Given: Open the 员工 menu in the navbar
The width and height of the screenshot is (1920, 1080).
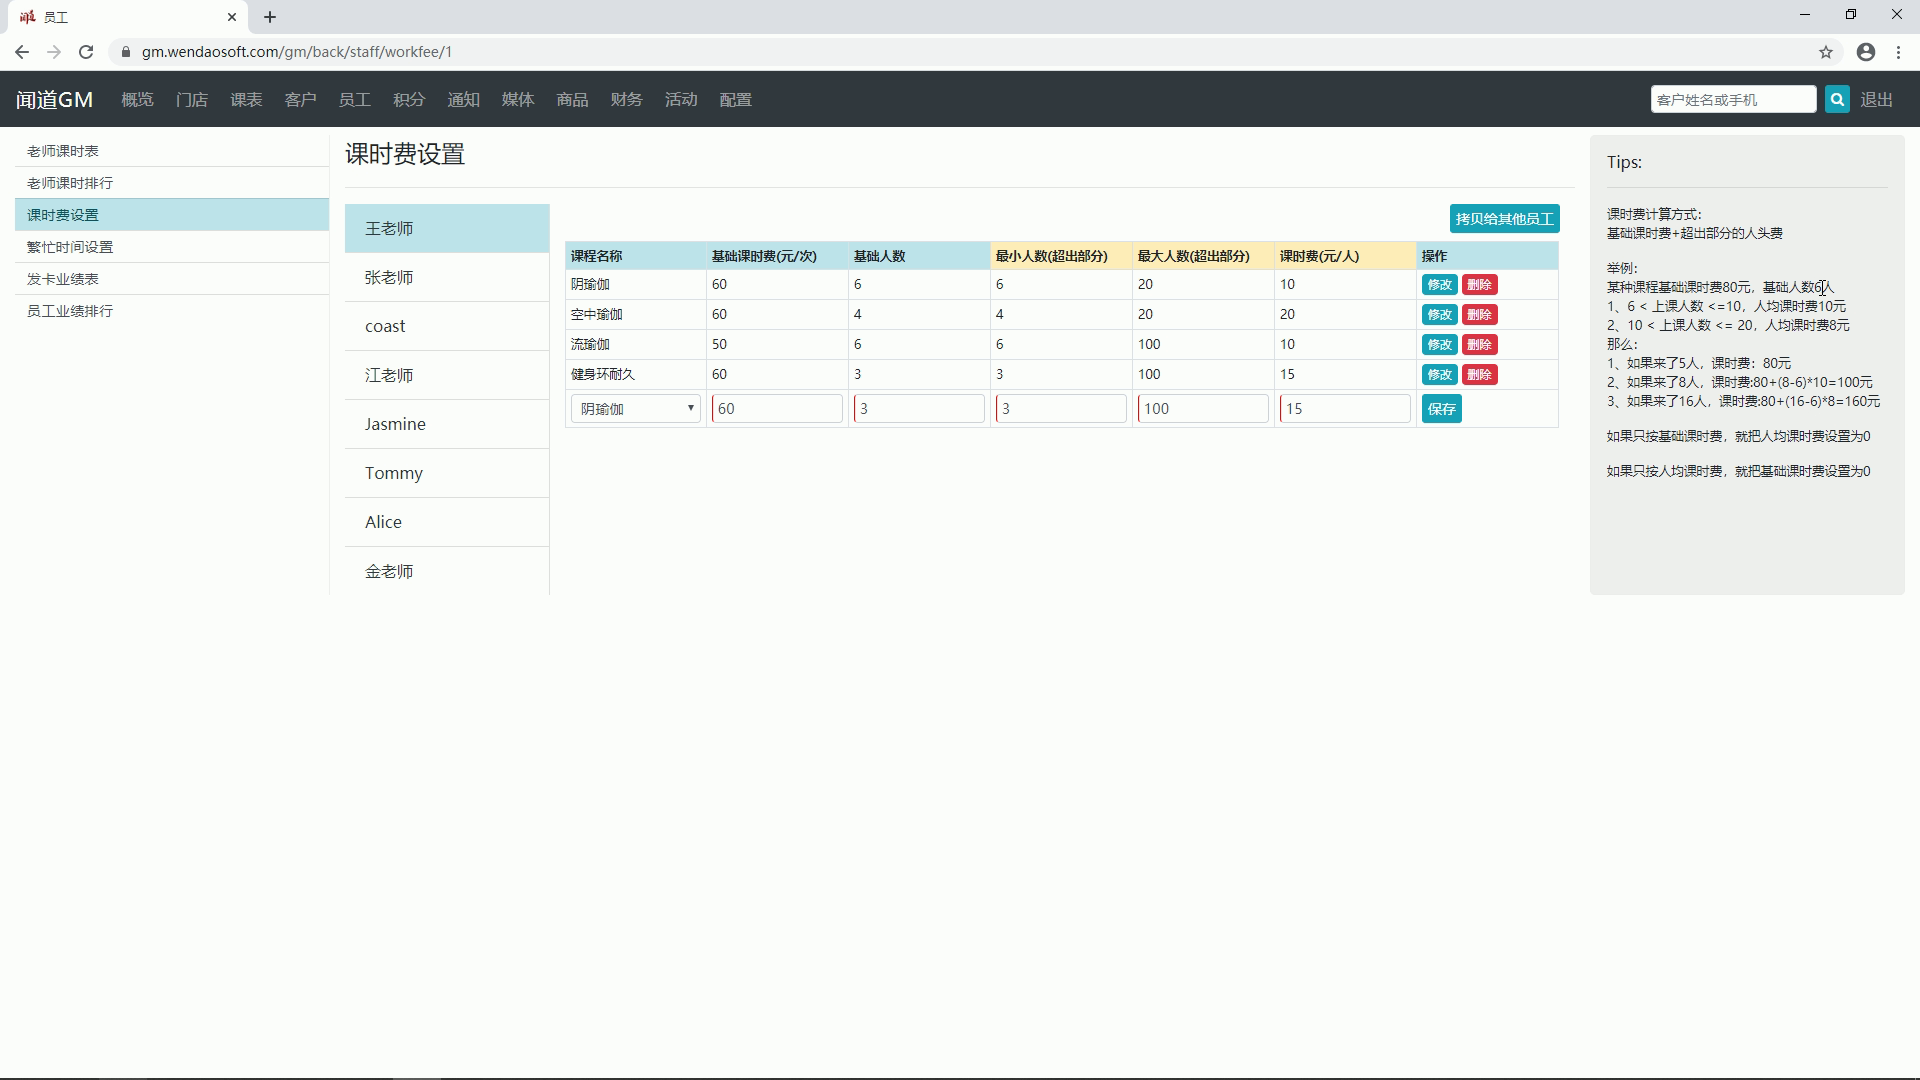Looking at the screenshot, I should coord(355,100).
